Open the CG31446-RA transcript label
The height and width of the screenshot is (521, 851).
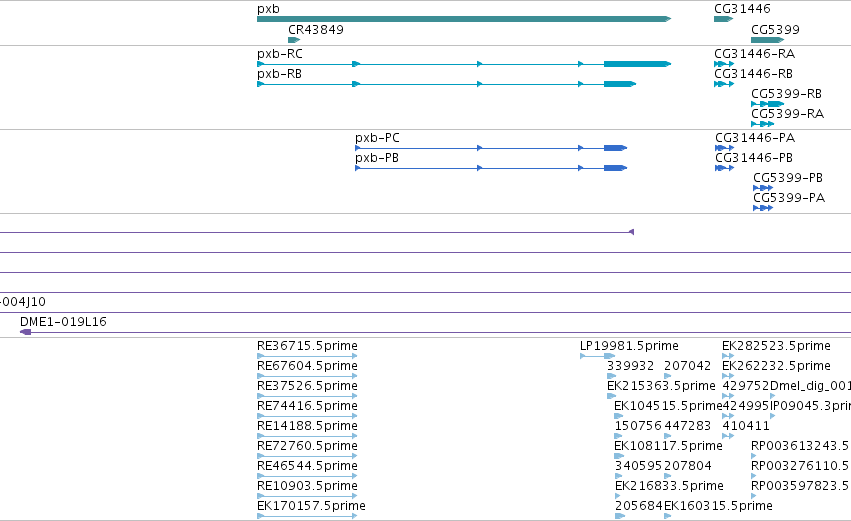tap(754, 54)
